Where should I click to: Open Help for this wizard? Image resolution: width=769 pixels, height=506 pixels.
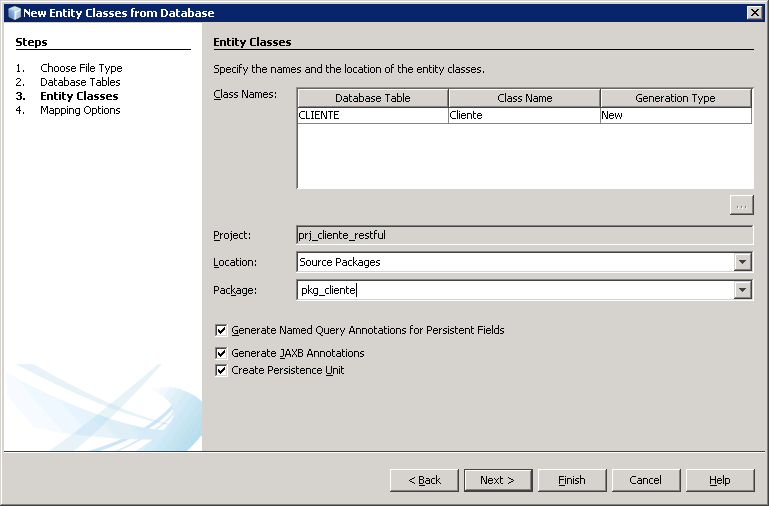click(x=719, y=480)
